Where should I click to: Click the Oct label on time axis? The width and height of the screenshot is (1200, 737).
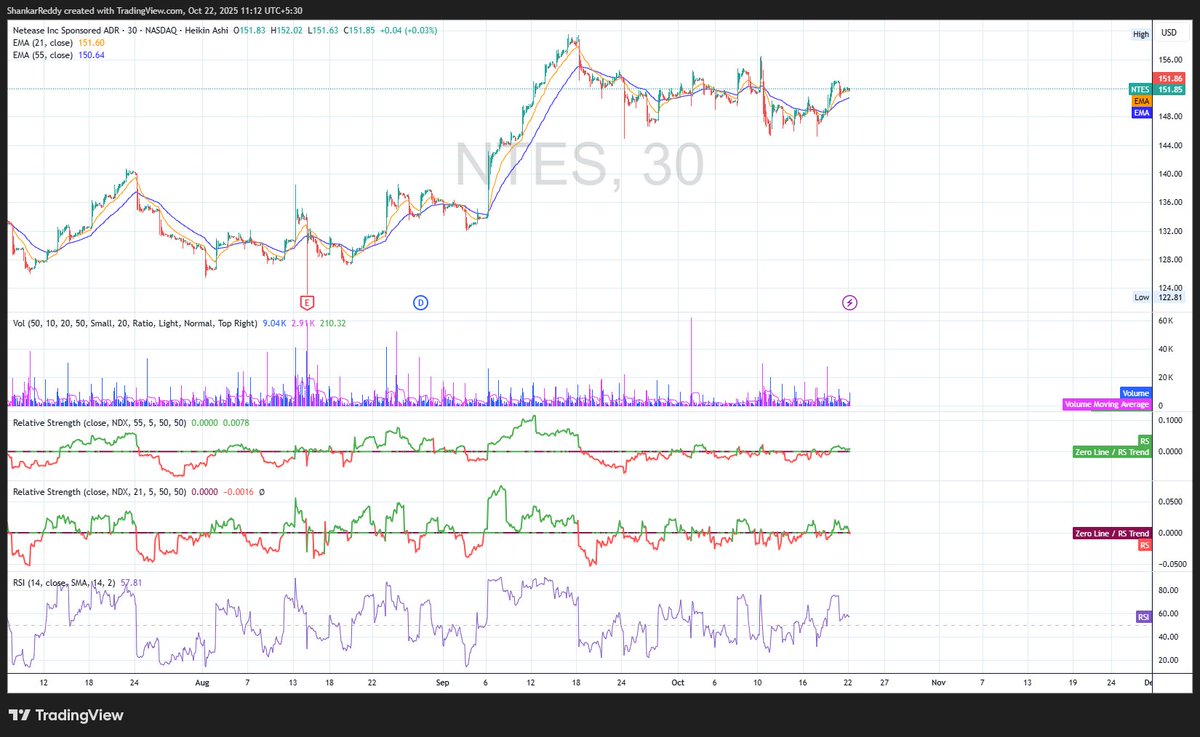(677, 683)
